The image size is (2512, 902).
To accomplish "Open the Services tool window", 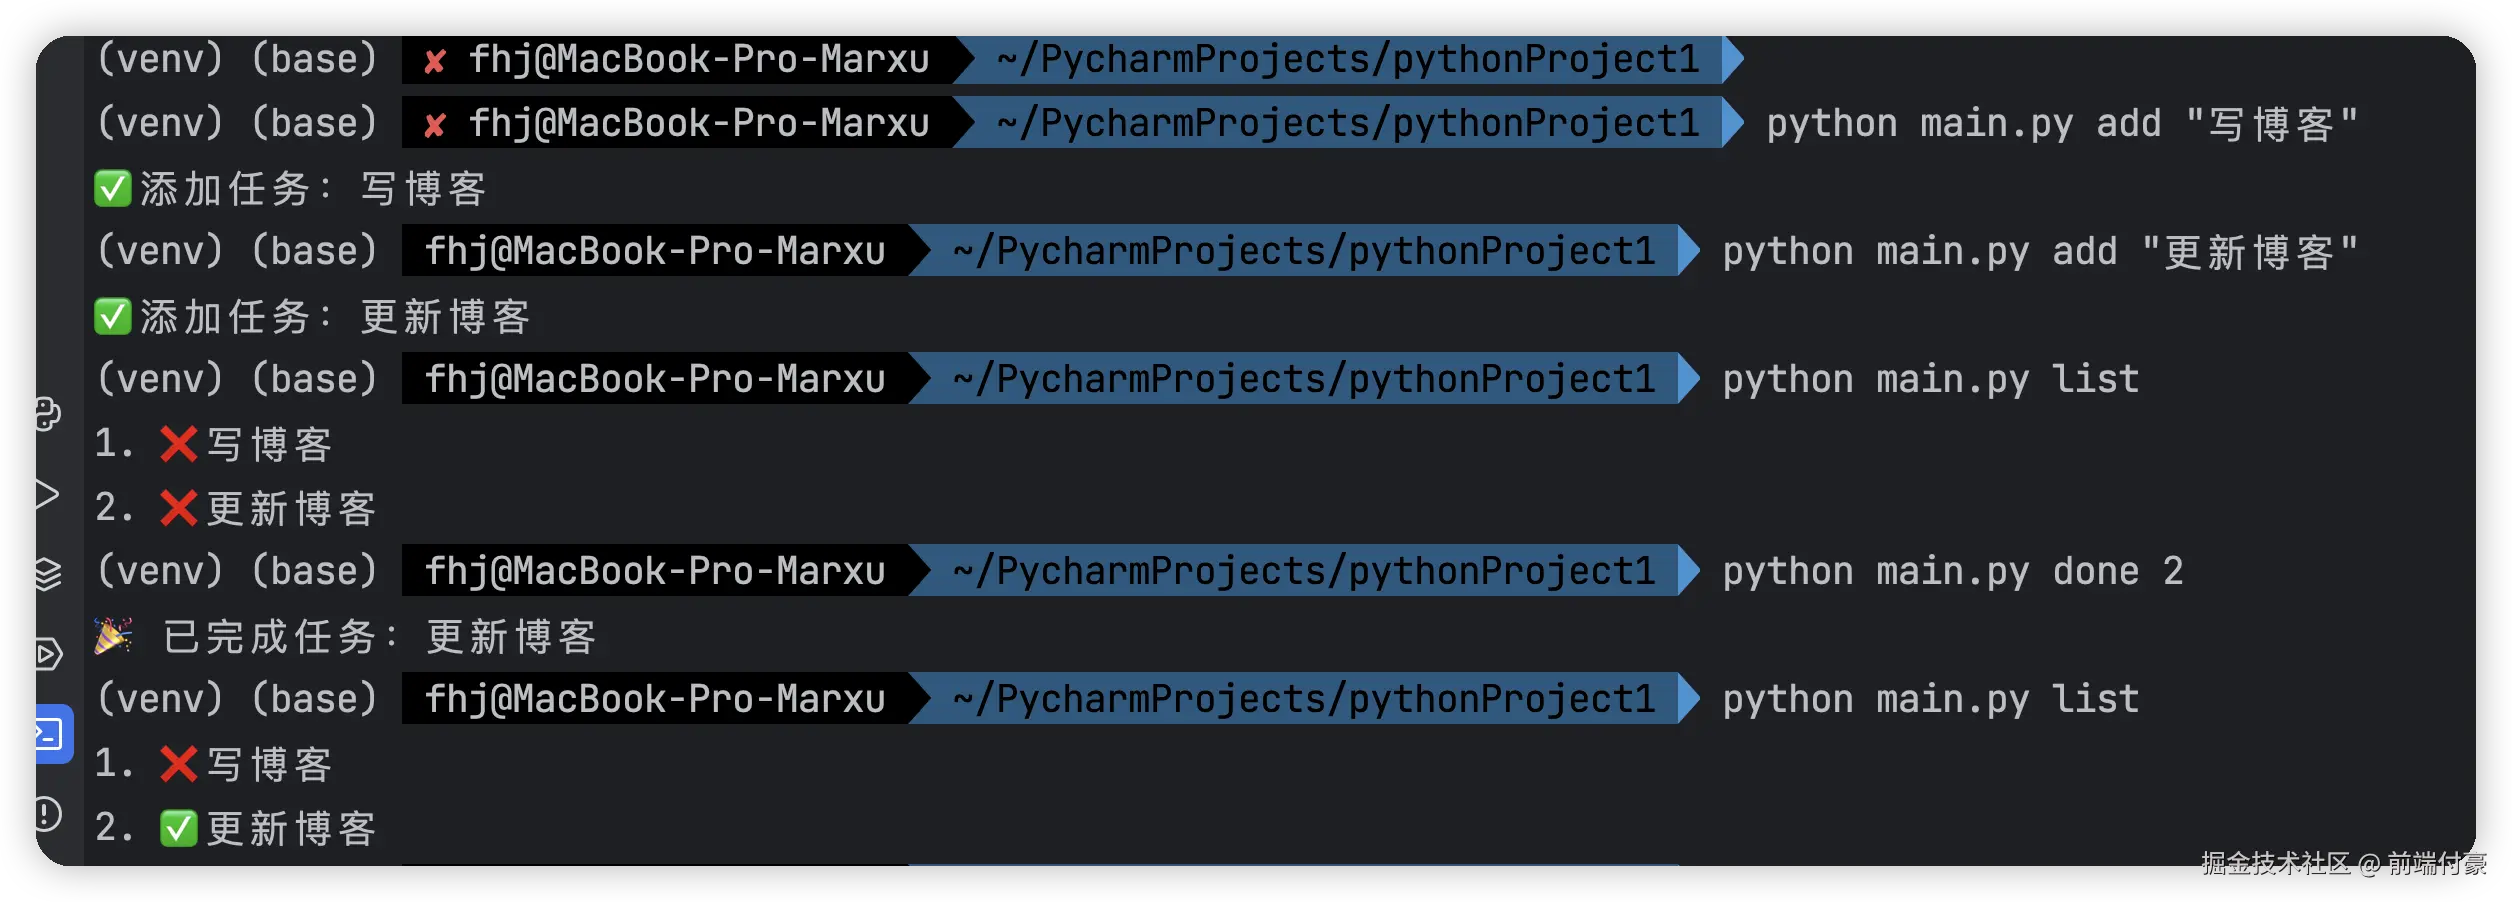I will (48, 654).
